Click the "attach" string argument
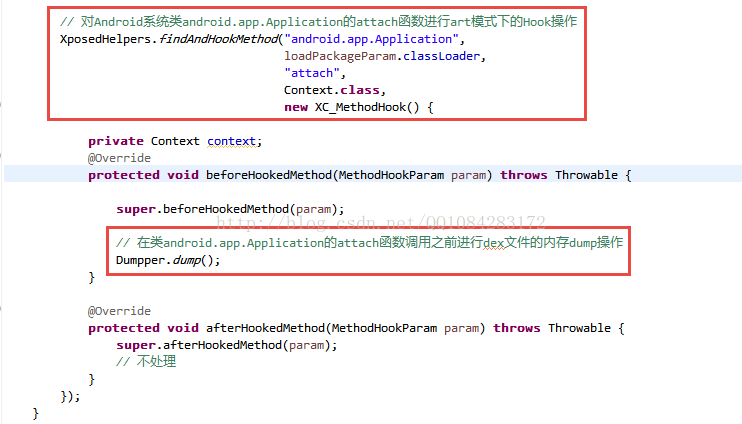 [311, 73]
